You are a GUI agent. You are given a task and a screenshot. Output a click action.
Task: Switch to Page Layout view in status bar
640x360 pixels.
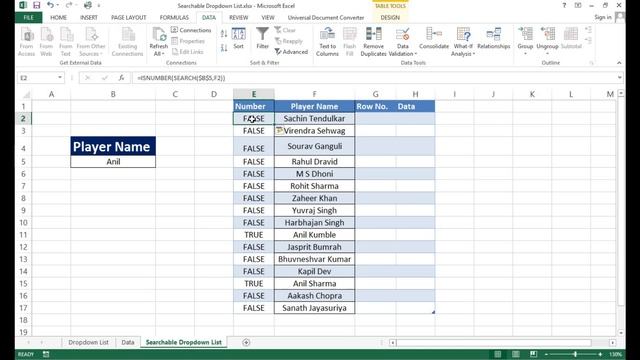click(x=516, y=354)
